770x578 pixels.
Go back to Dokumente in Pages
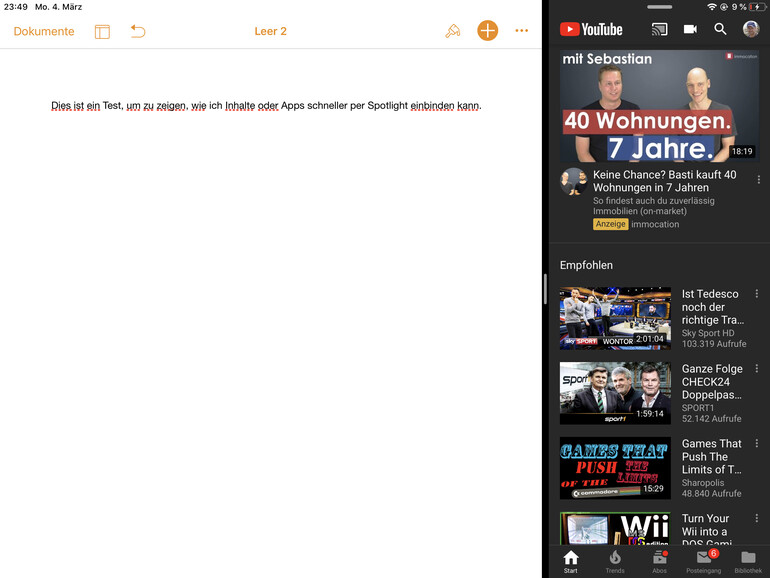click(44, 31)
